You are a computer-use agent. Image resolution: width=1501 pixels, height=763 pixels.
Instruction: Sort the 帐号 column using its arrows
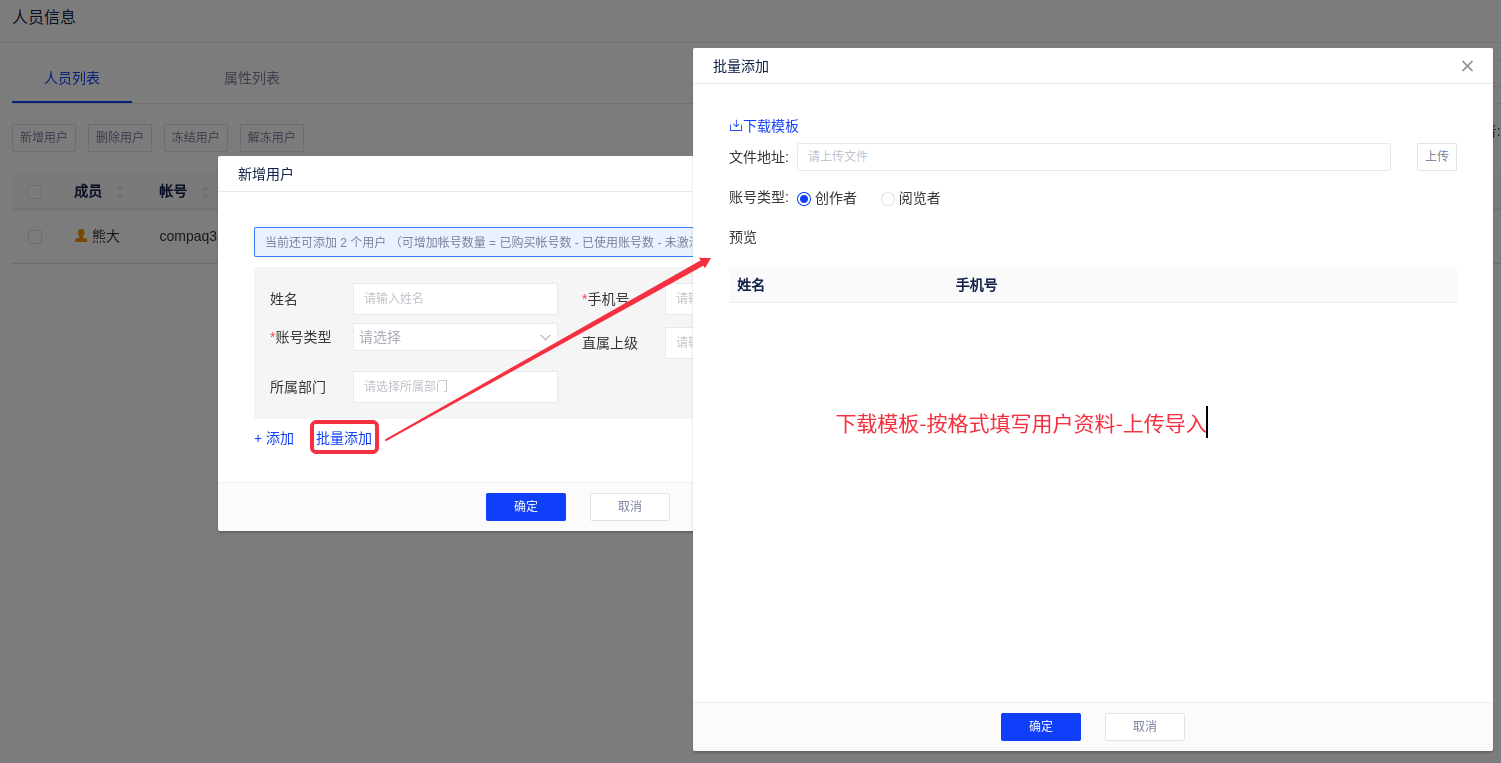[x=205, y=192]
